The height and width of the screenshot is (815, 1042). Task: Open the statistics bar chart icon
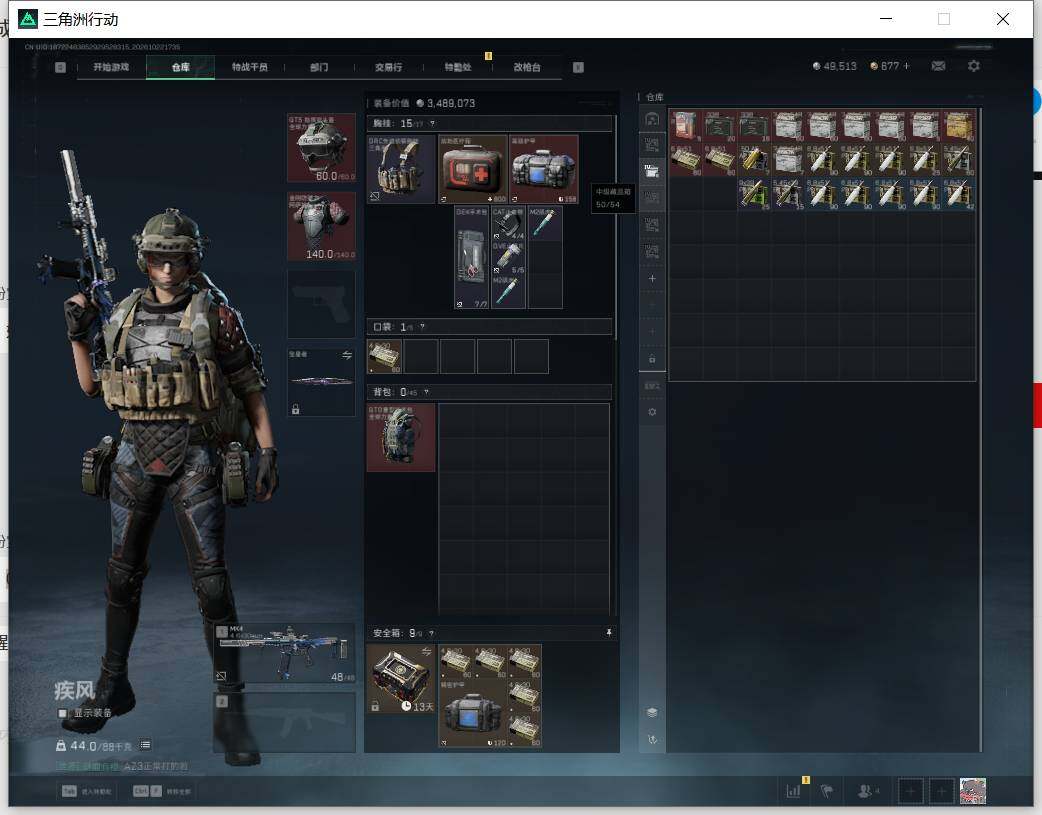click(793, 791)
